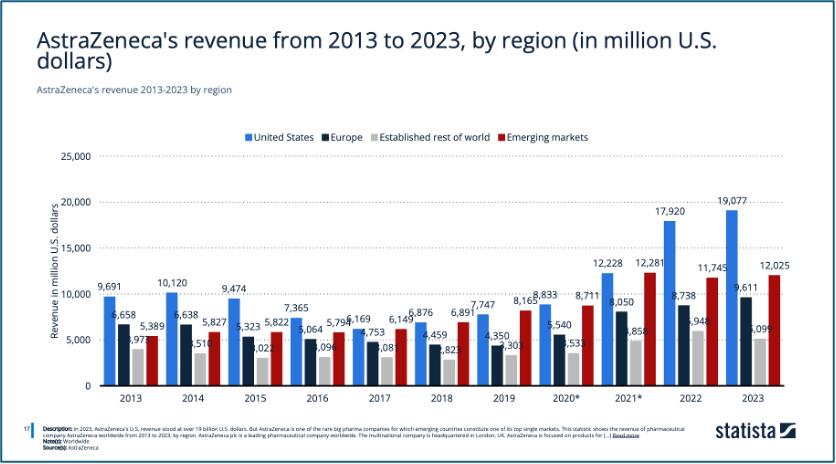
Task: Click the data label '9,691'
Action: tap(109, 286)
